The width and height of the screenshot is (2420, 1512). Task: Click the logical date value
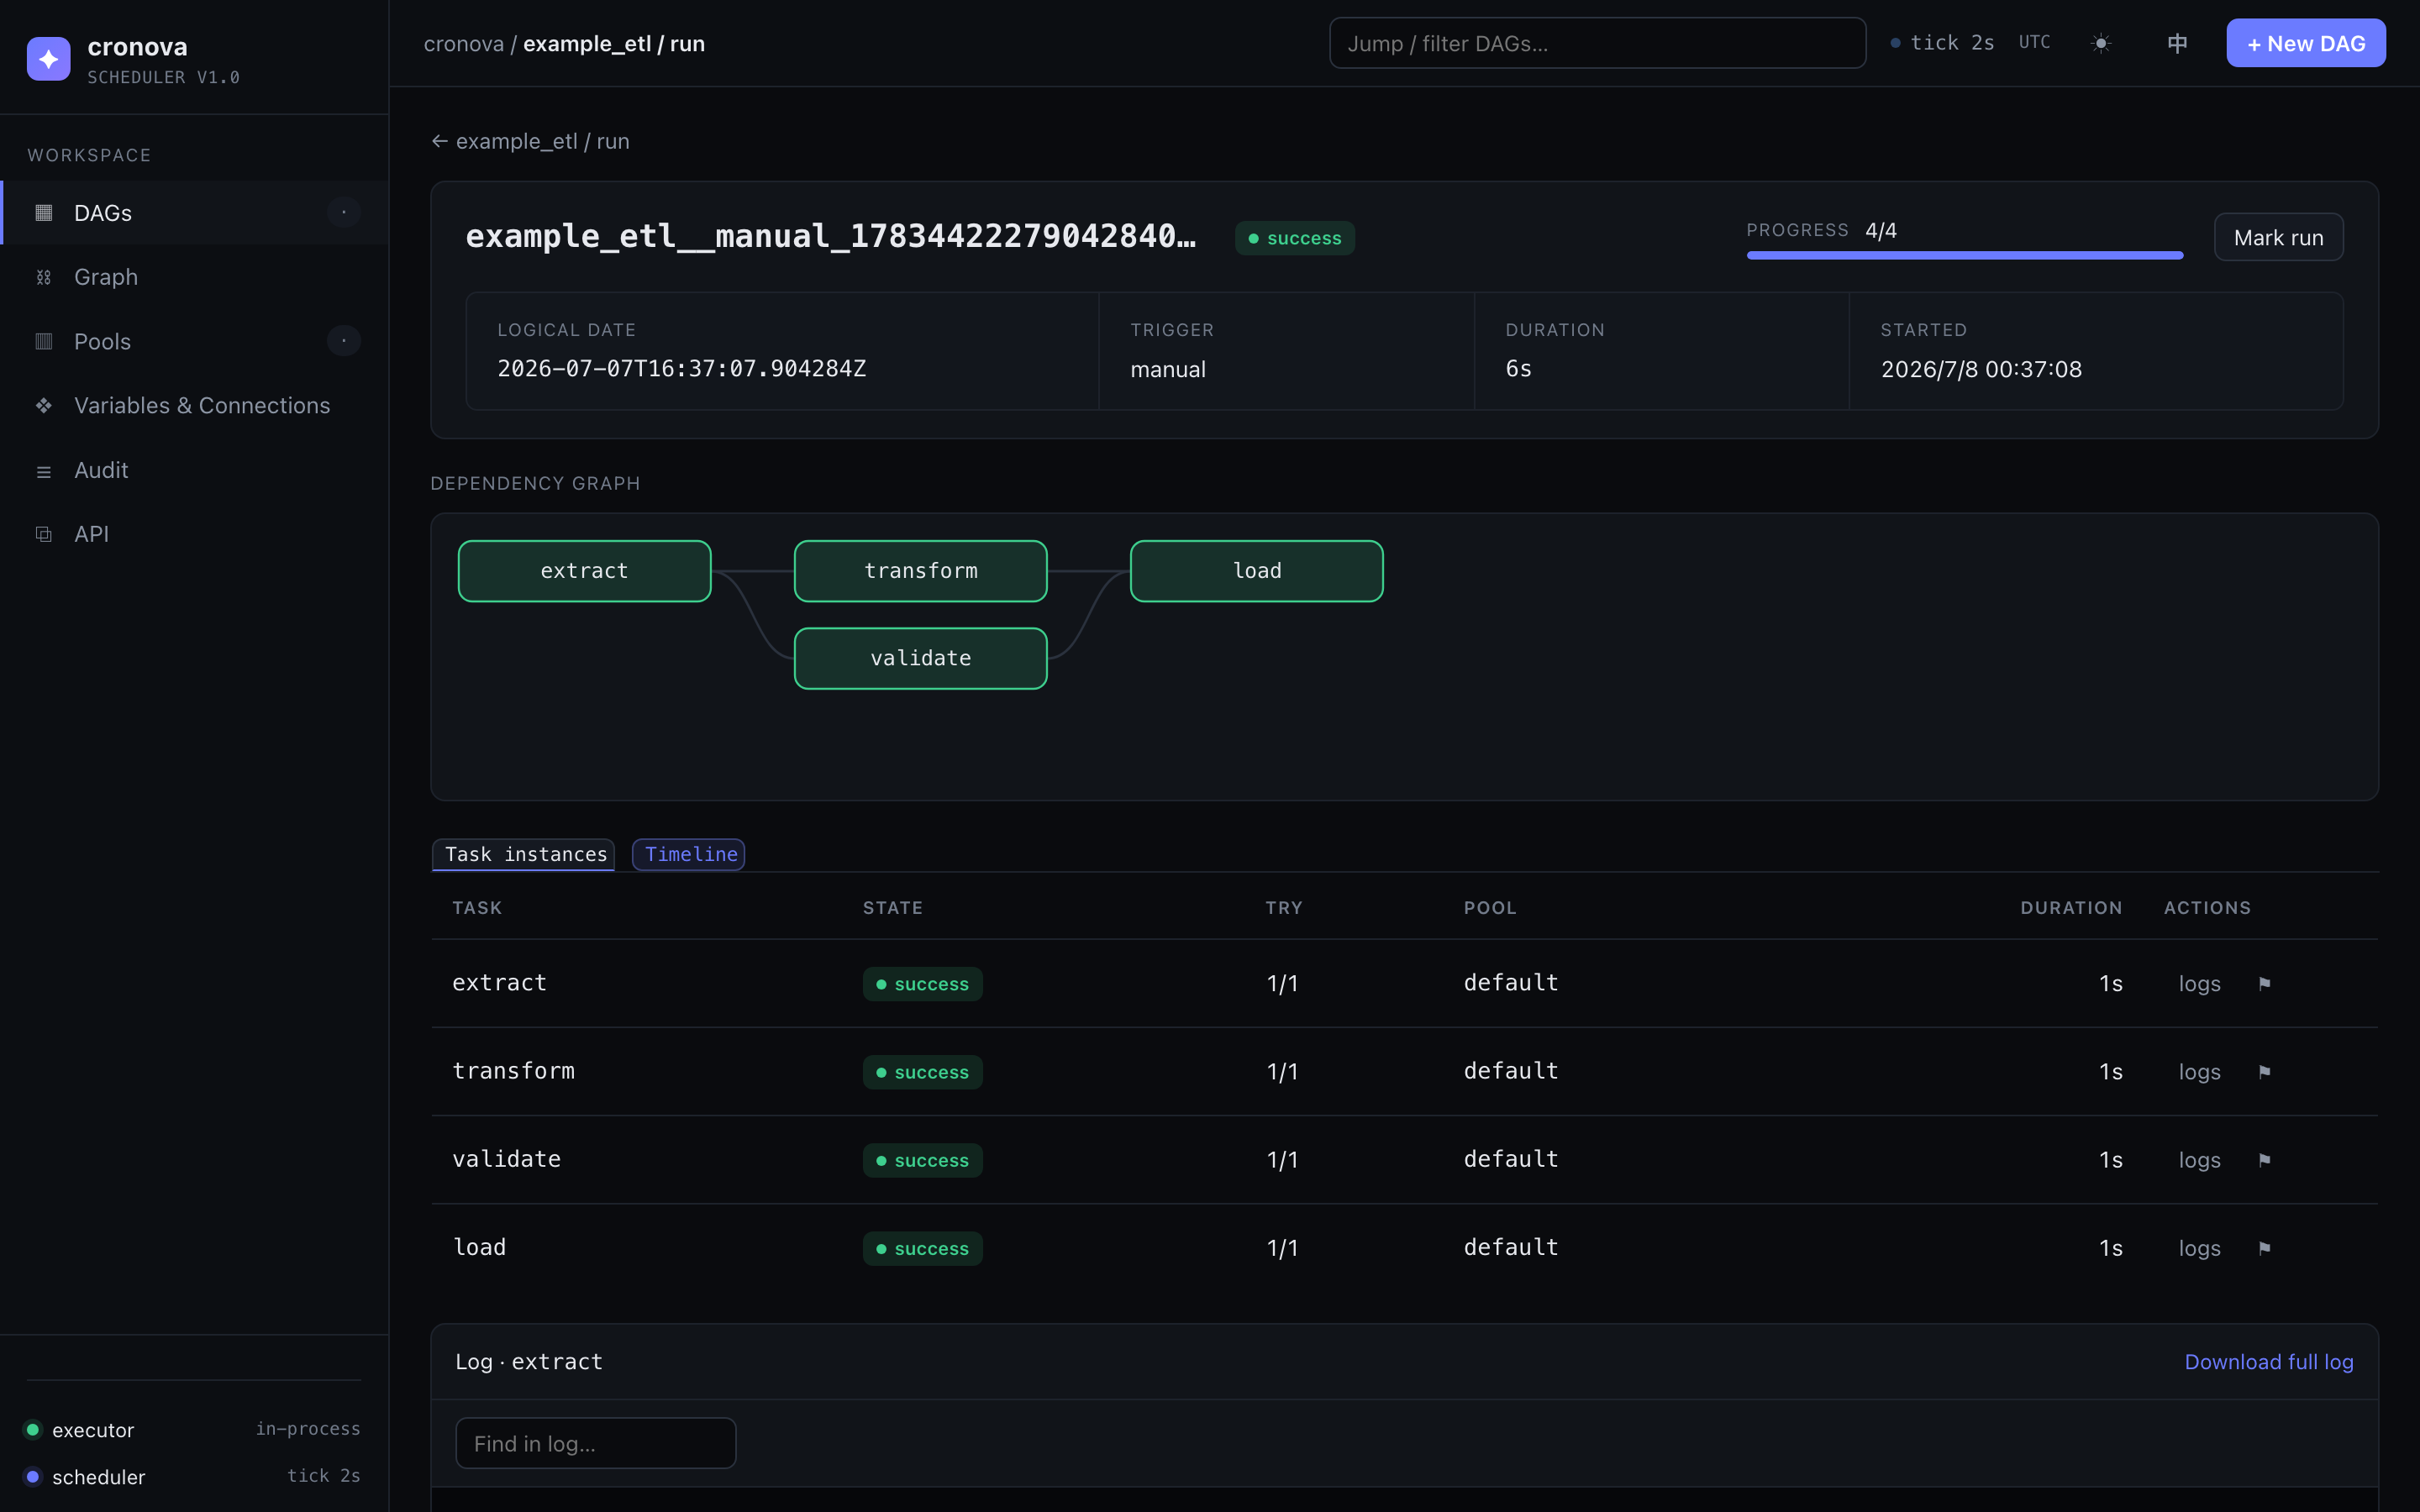pos(682,369)
